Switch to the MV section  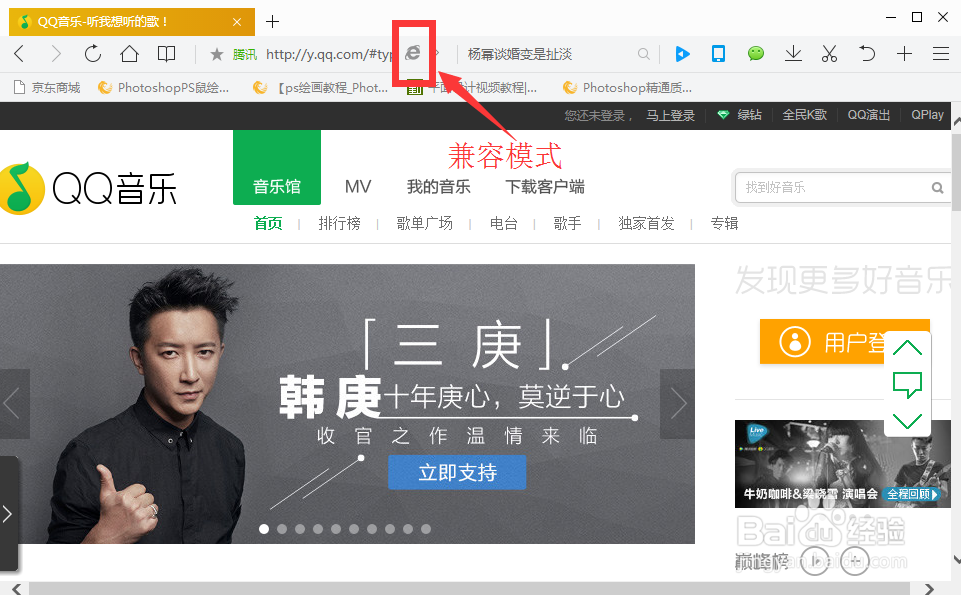coord(357,186)
